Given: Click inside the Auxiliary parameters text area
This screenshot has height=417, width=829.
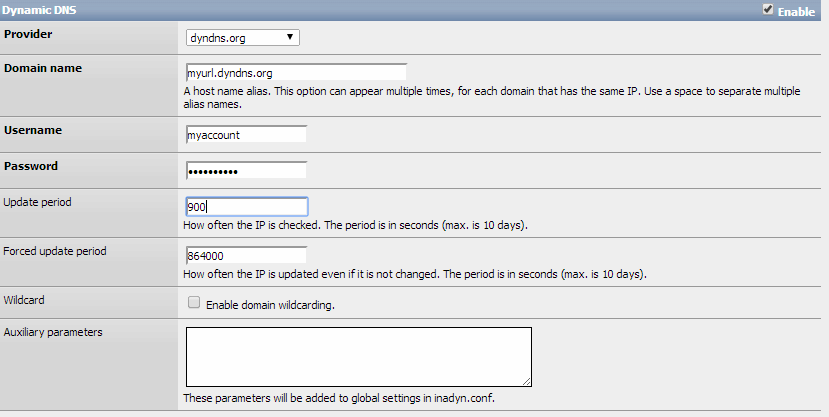Looking at the screenshot, I should pyautogui.click(x=358, y=356).
